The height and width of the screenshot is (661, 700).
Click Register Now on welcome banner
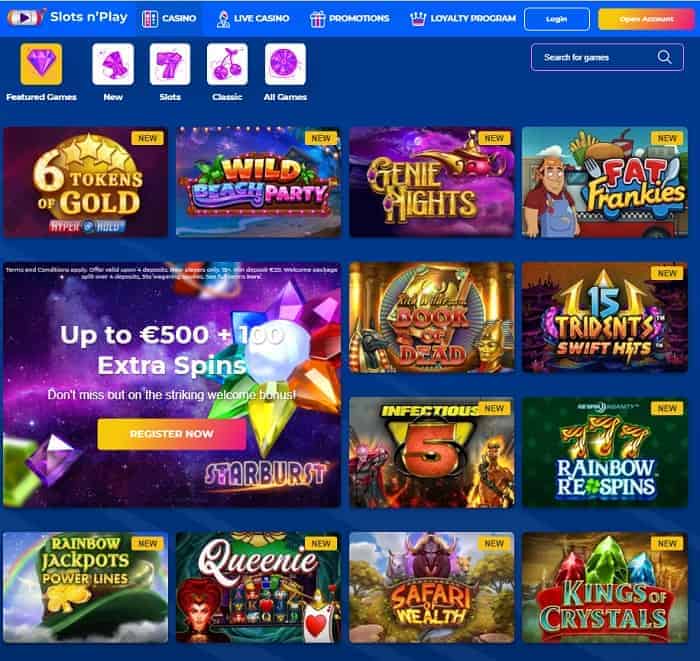click(171, 434)
